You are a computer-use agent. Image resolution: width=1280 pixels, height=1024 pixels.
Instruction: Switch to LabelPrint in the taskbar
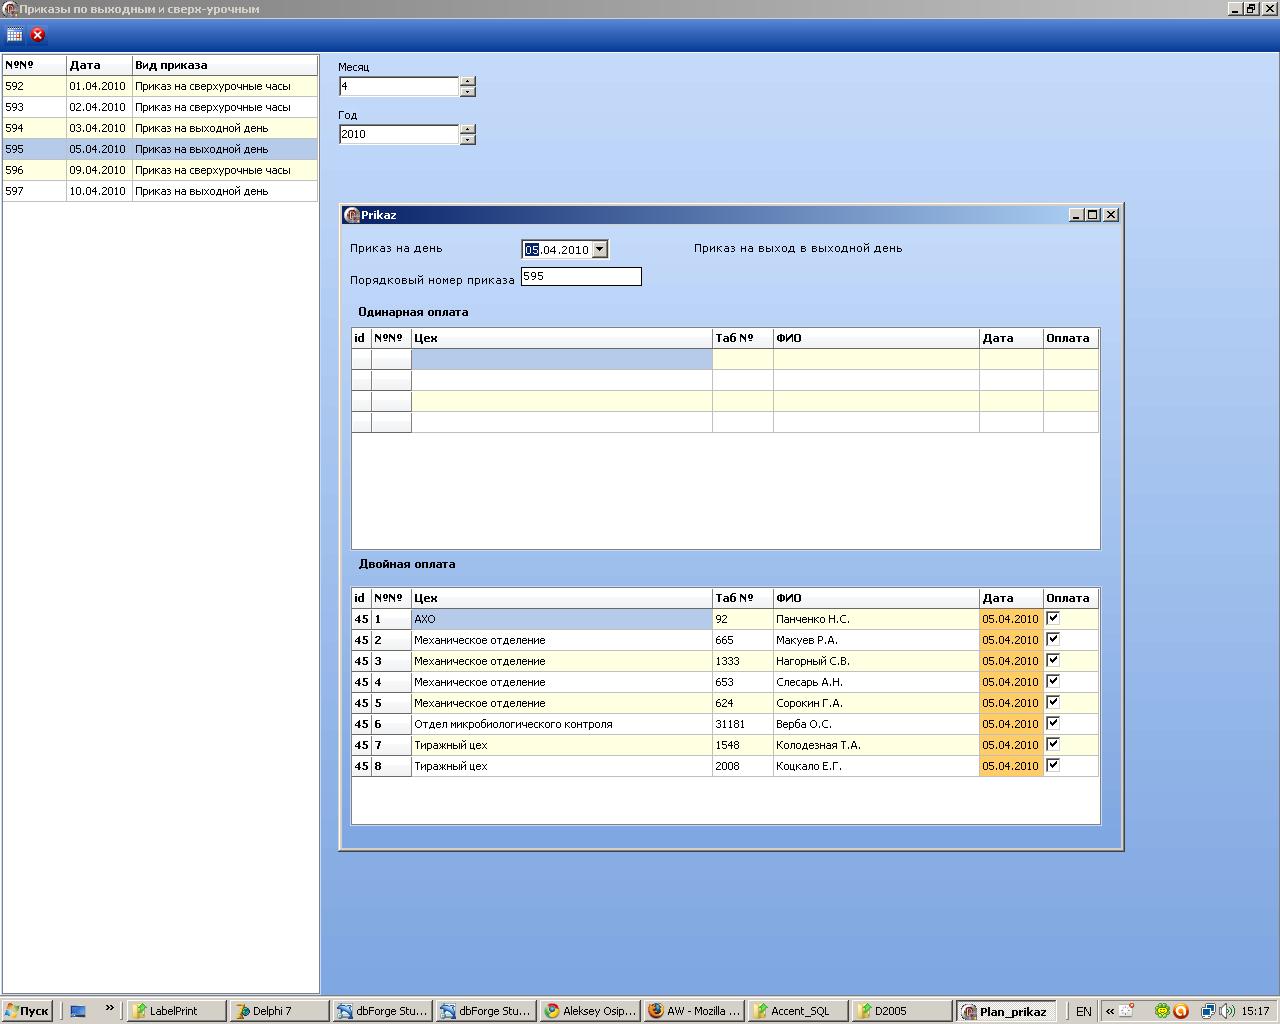(x=176, y=1011)
